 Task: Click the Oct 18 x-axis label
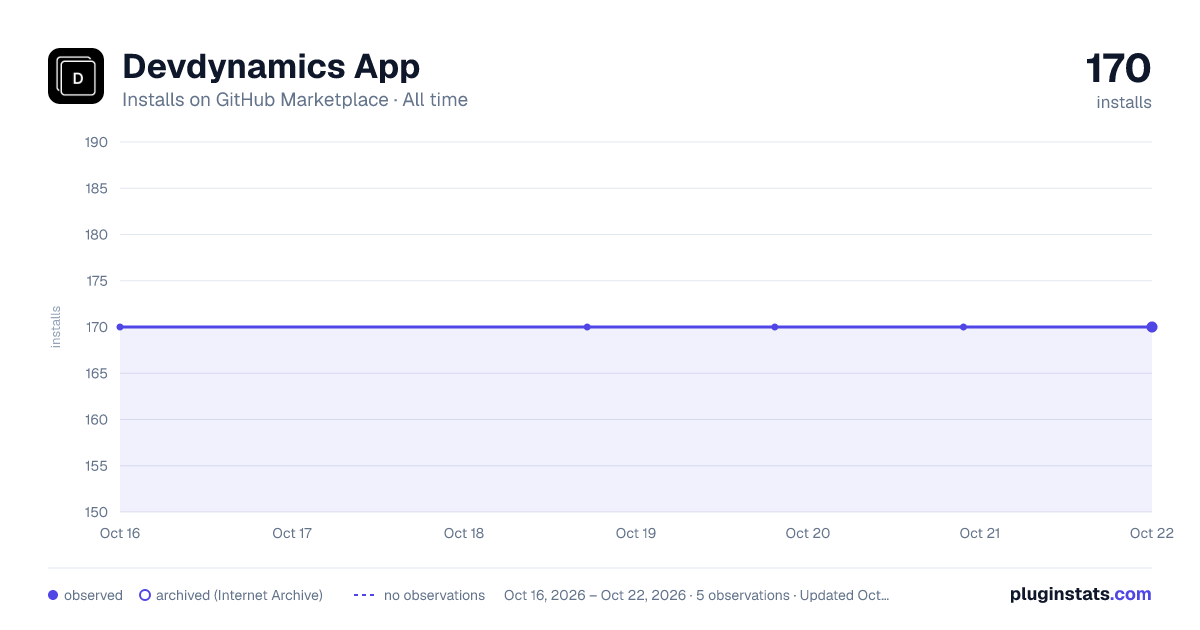[x=464, y=533]
